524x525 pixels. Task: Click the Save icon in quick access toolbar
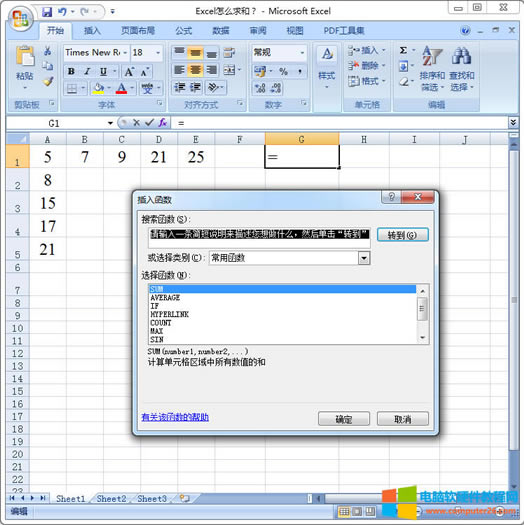(47, 12)
